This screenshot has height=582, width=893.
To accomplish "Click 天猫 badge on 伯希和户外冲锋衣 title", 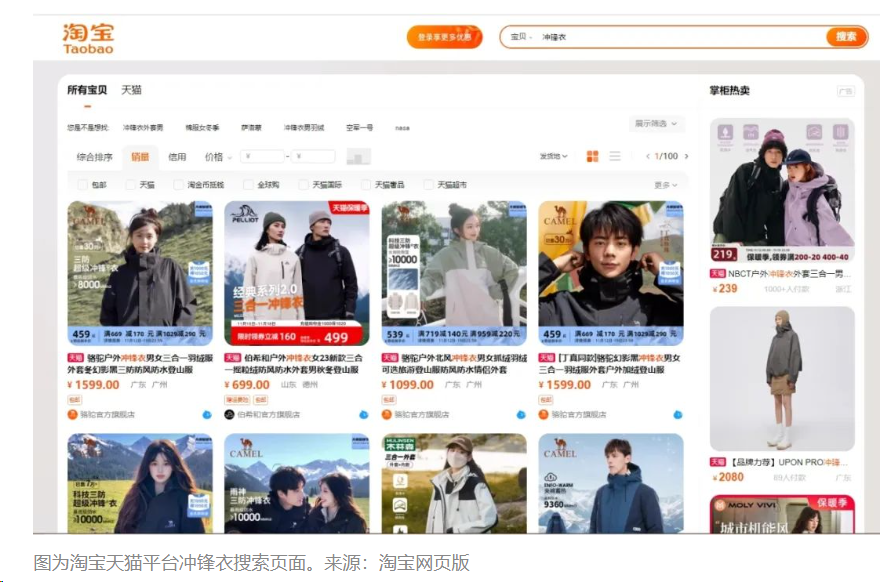I will point(232,358).
